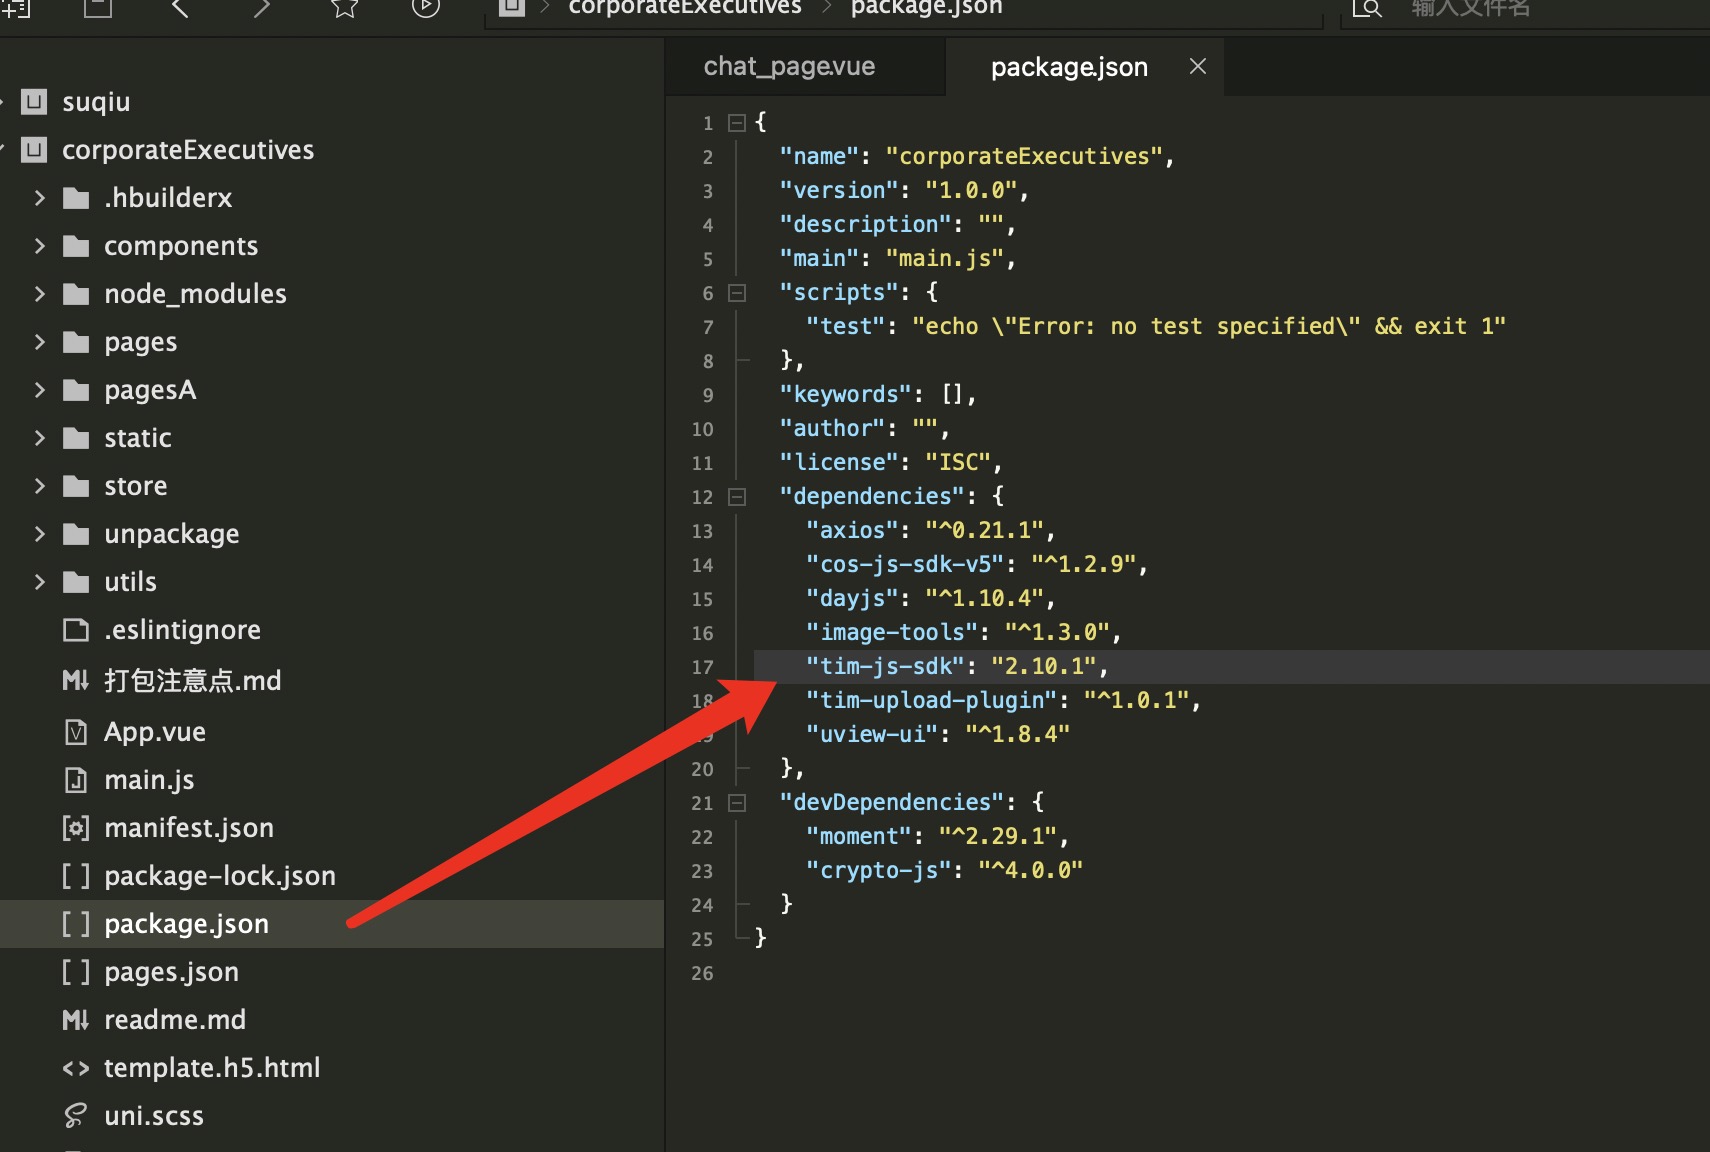Click corporateExecutives in the breadcrumb path
The width and height of the screenshot is (1710, 1152).
pyautogui.click(x=684, y=8)
